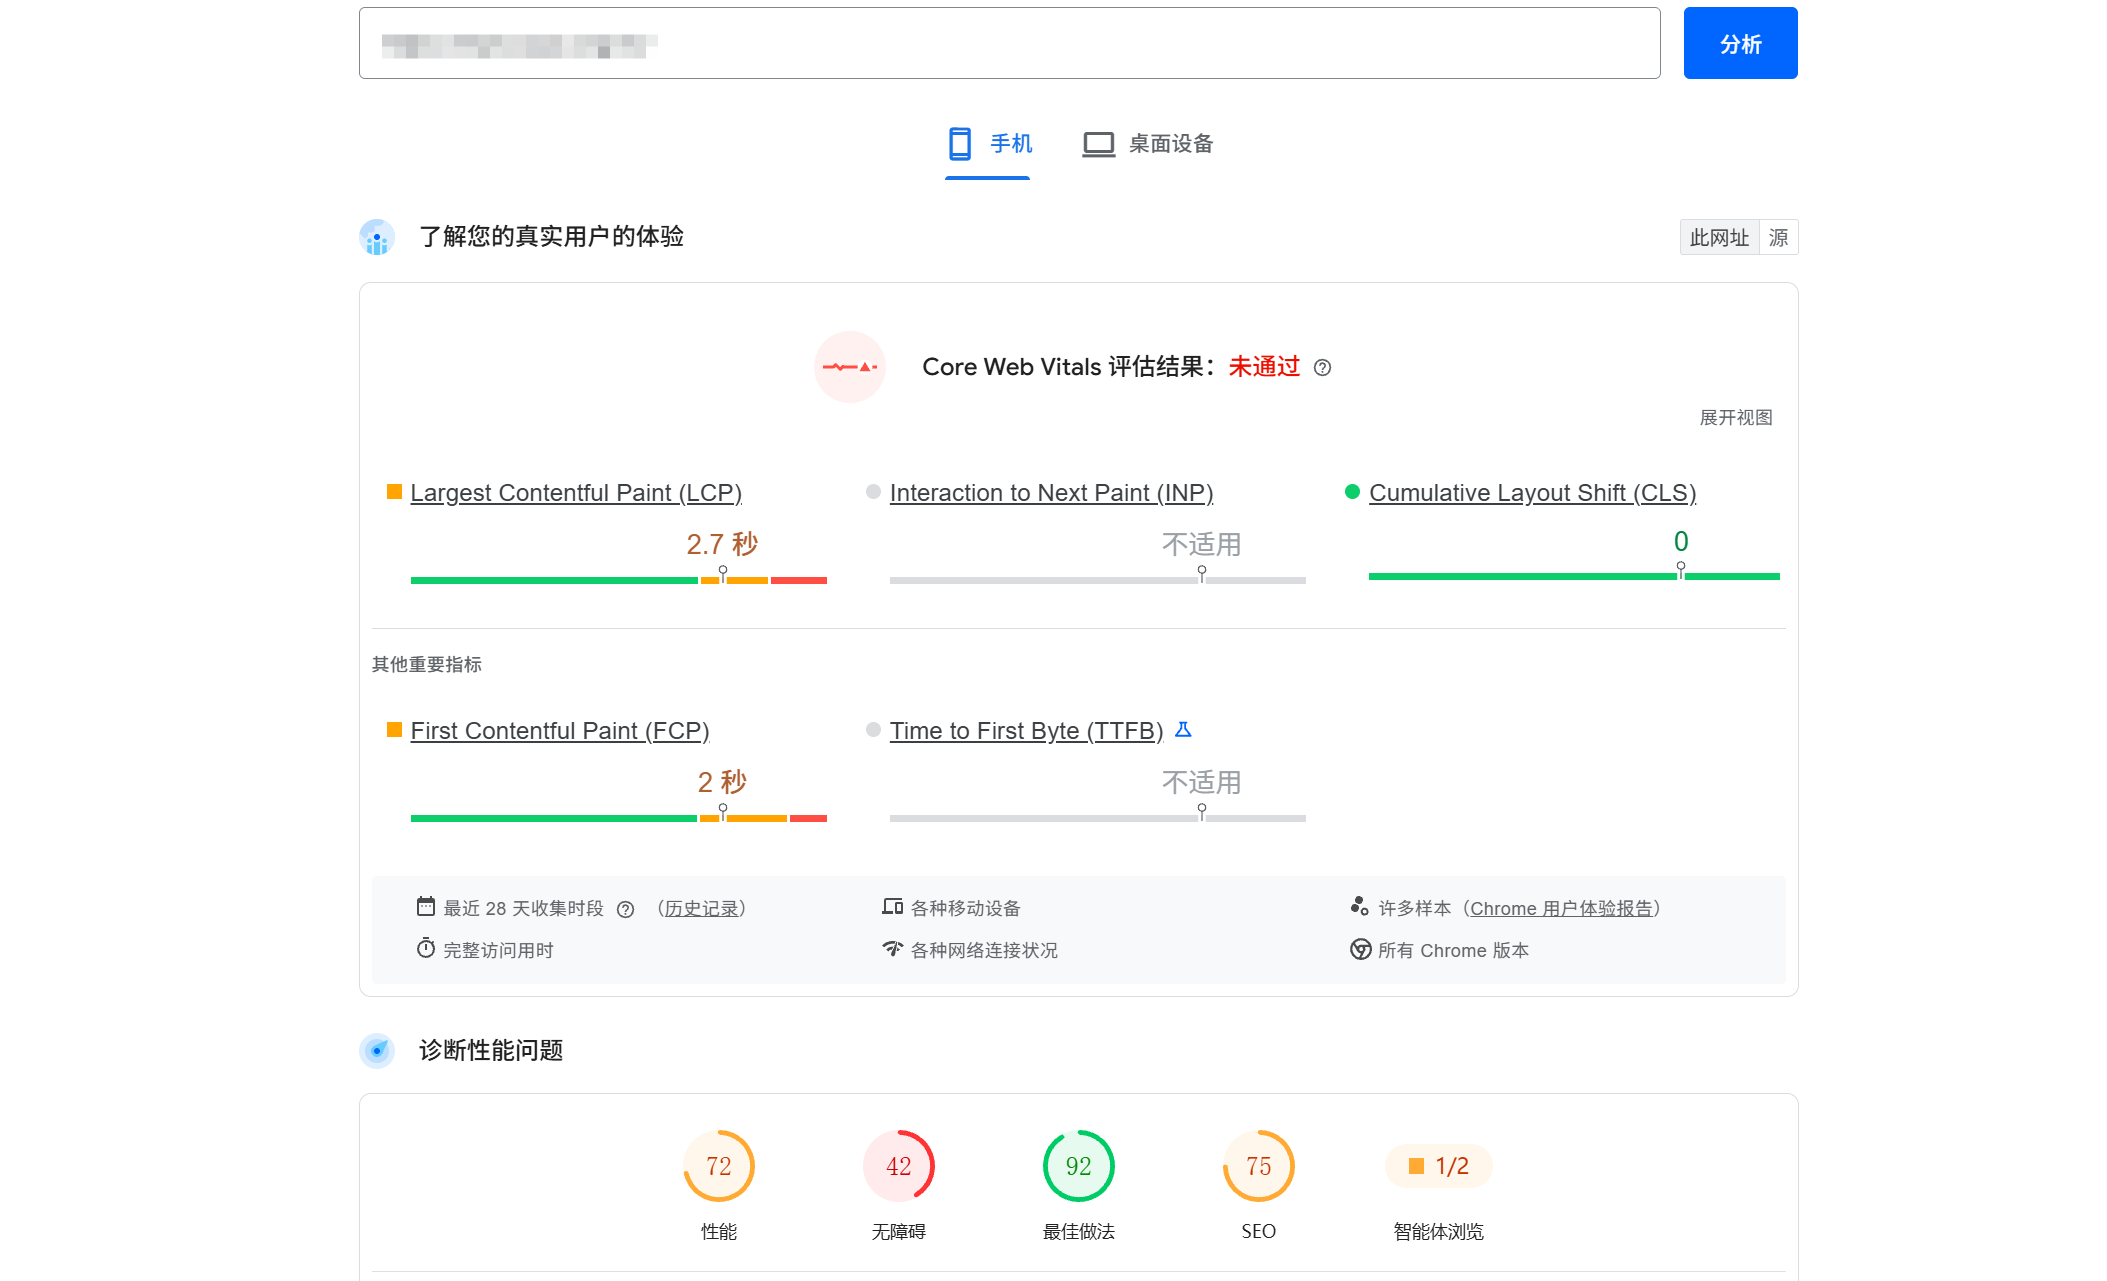Select the 源 origin toggle option

pos(1778,238)
